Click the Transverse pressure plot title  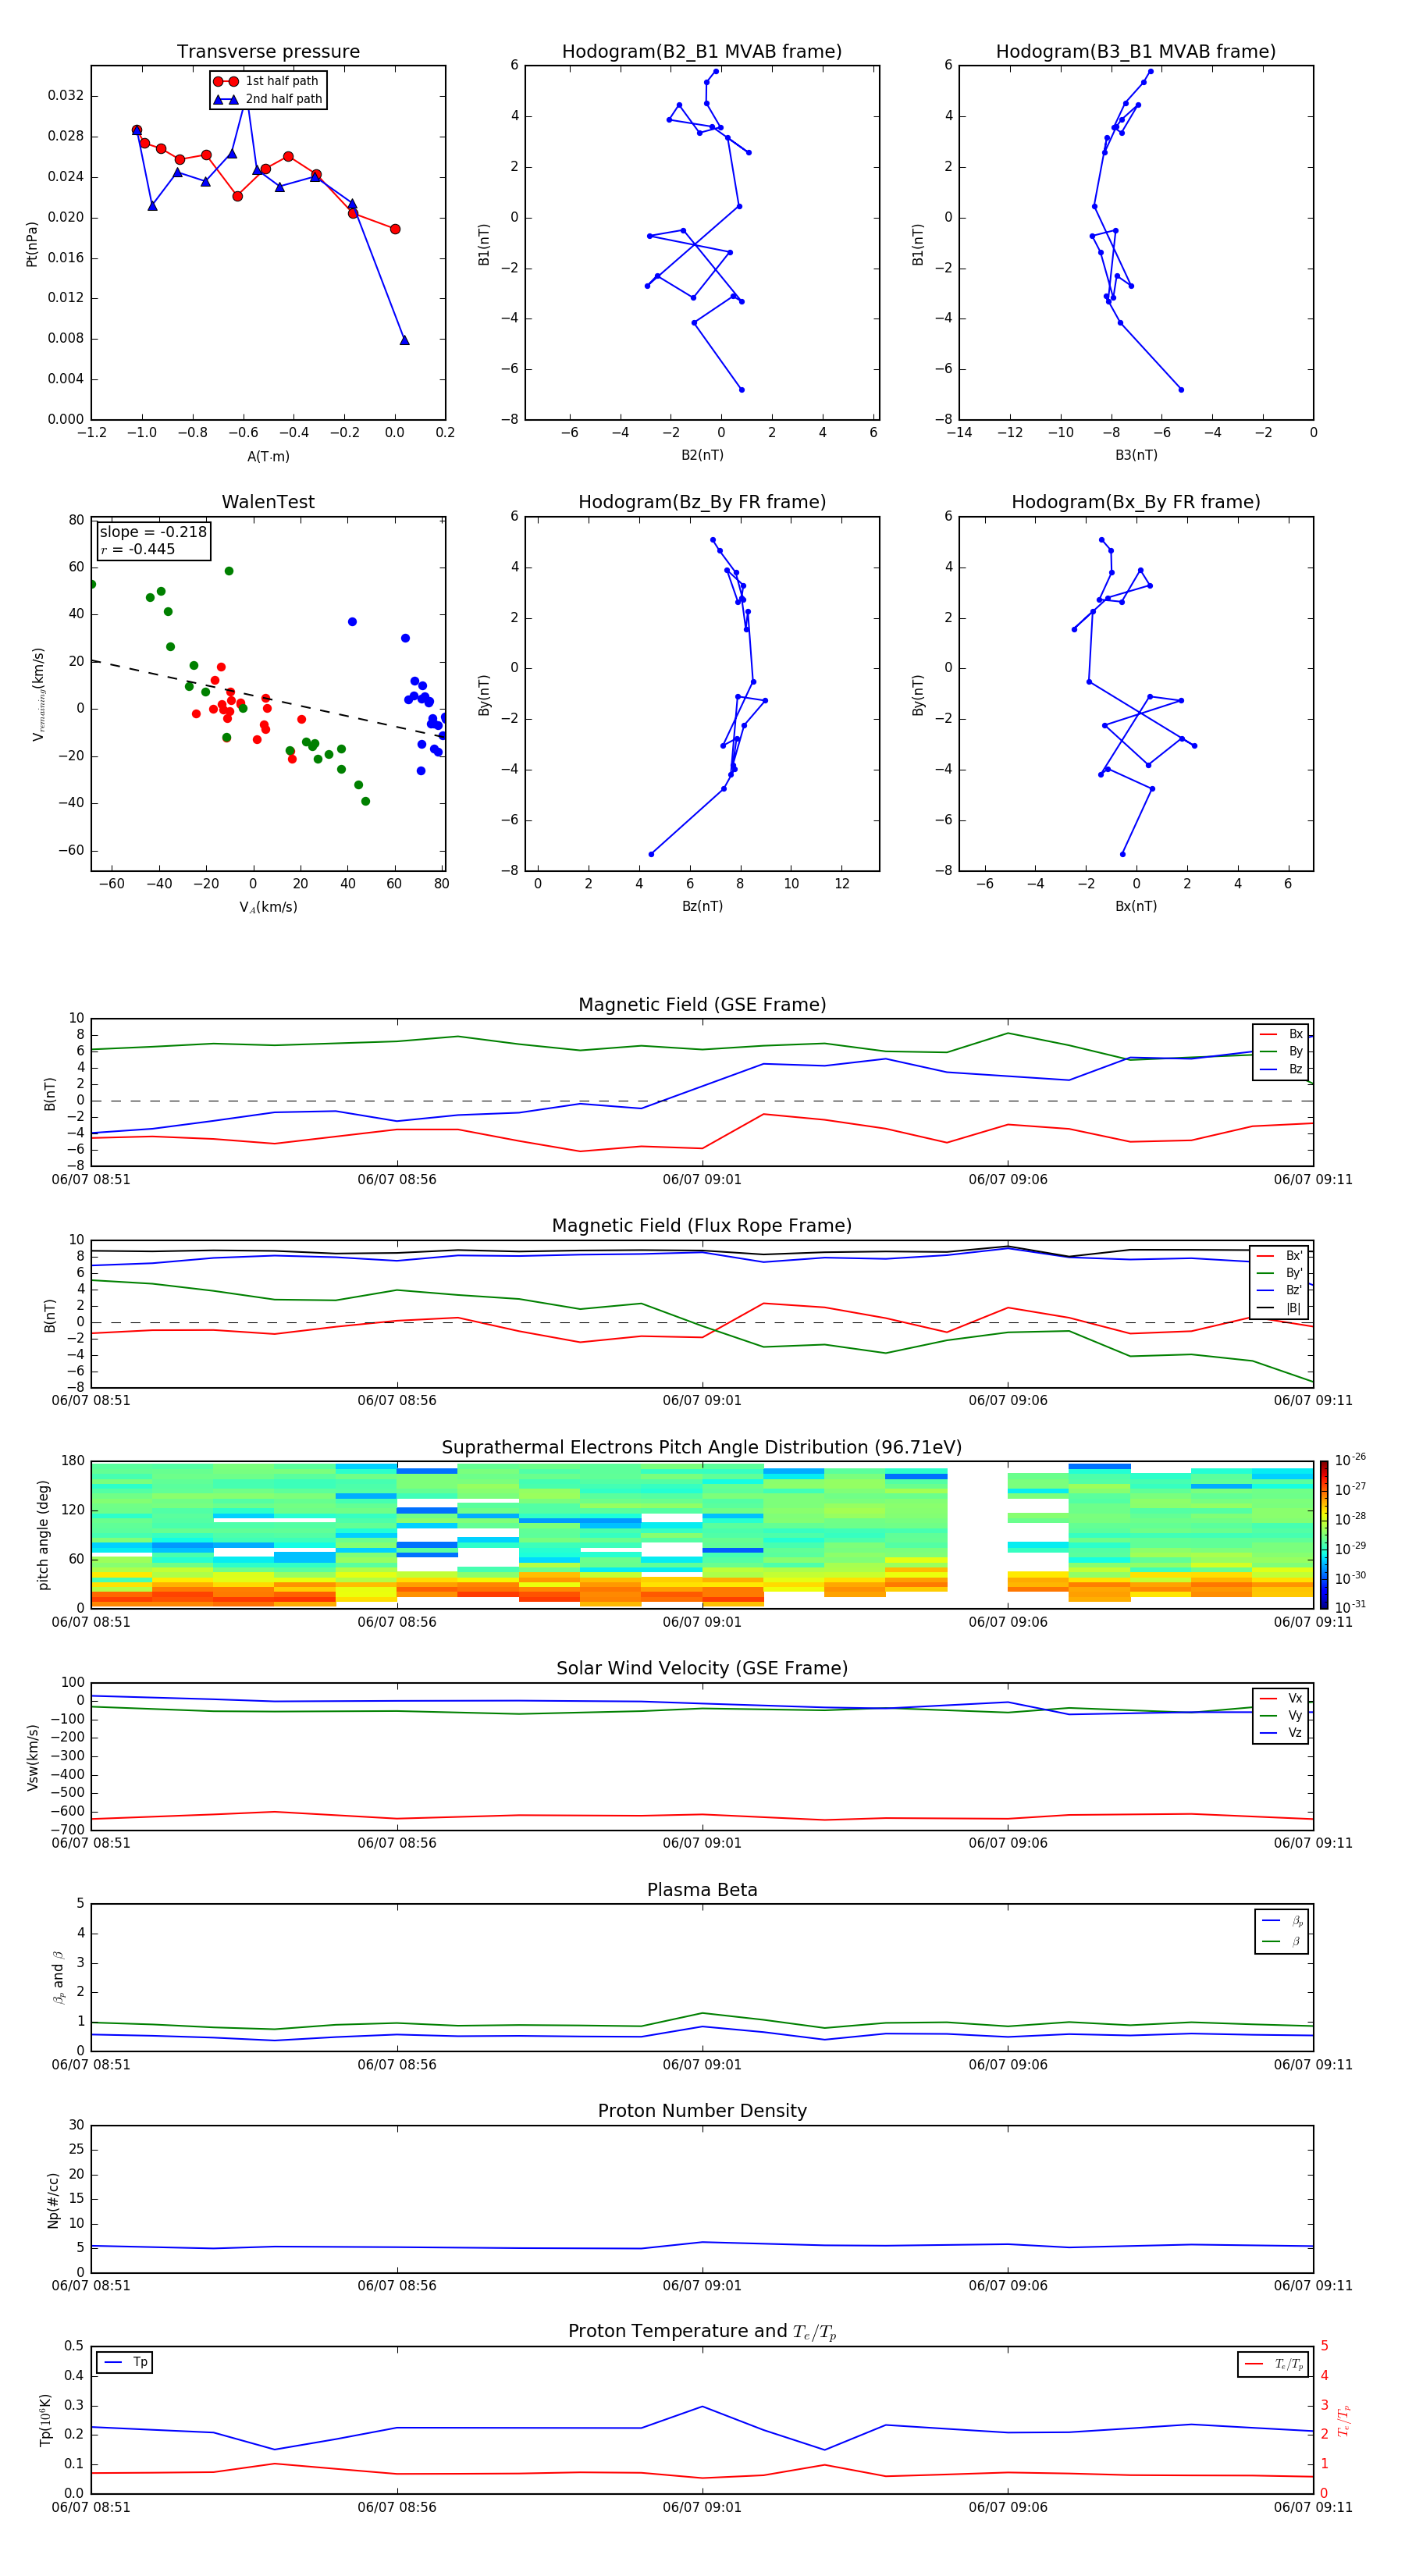268,52
